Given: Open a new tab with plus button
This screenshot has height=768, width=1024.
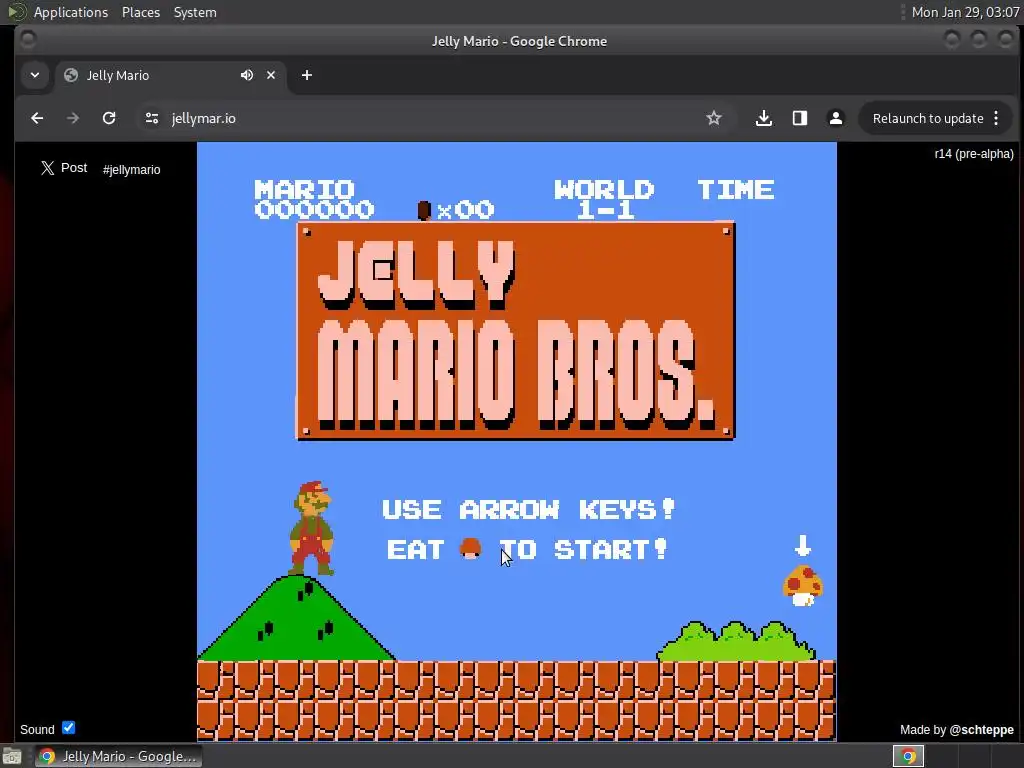Looking at the screenshot, I should pyautogui.click(x=307, y=75).
